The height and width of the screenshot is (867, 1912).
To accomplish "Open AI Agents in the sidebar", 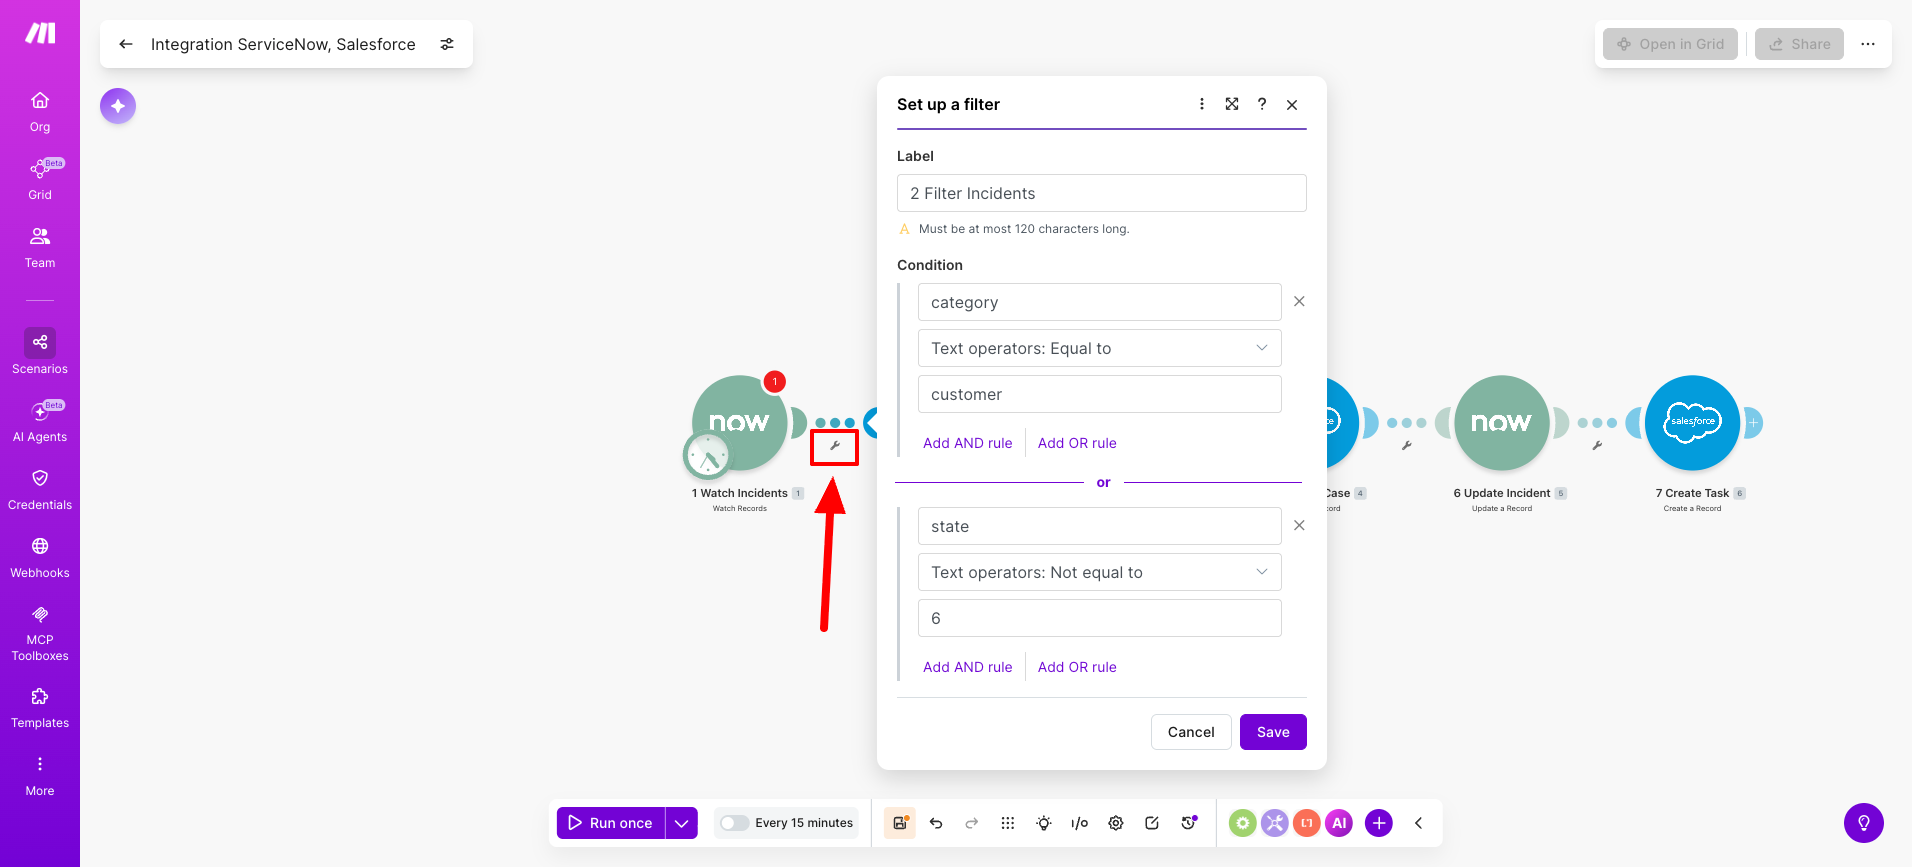I will click(40, 422).
